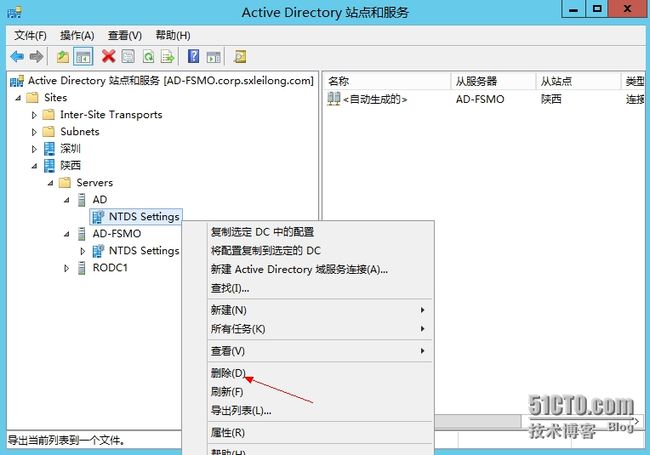
Task: Click the Forward arrow toolbar icon
Action: (x=36, y=56)
